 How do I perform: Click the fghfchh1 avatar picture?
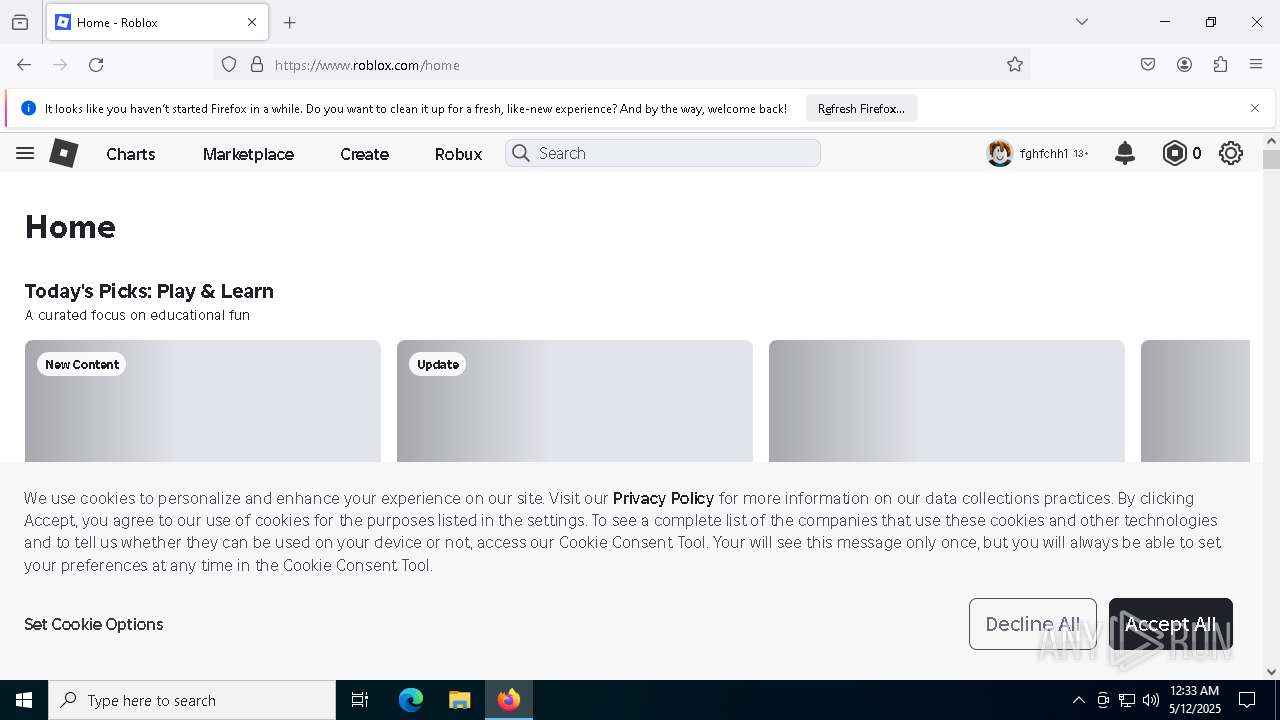(1000, 153)
